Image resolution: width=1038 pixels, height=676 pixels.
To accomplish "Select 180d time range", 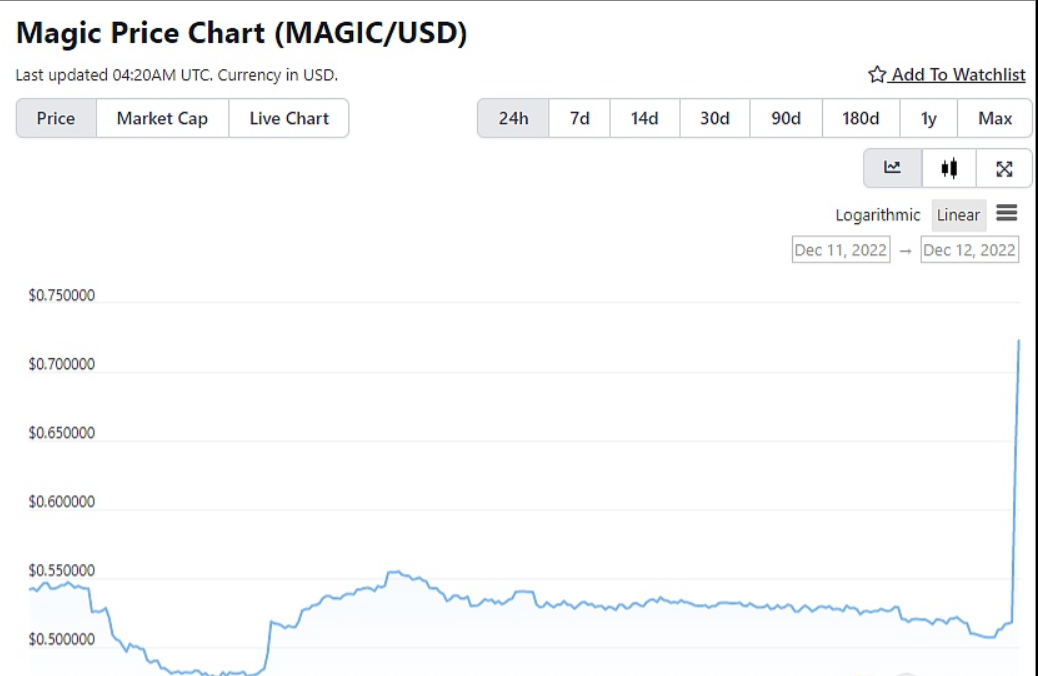I will click(861, 118).
